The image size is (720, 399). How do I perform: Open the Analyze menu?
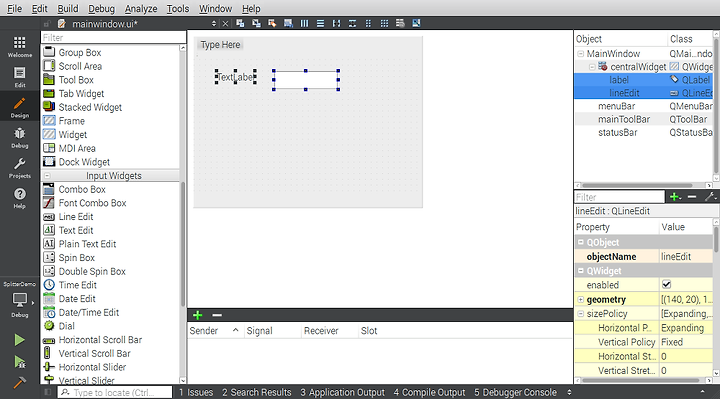coord(141,8)
